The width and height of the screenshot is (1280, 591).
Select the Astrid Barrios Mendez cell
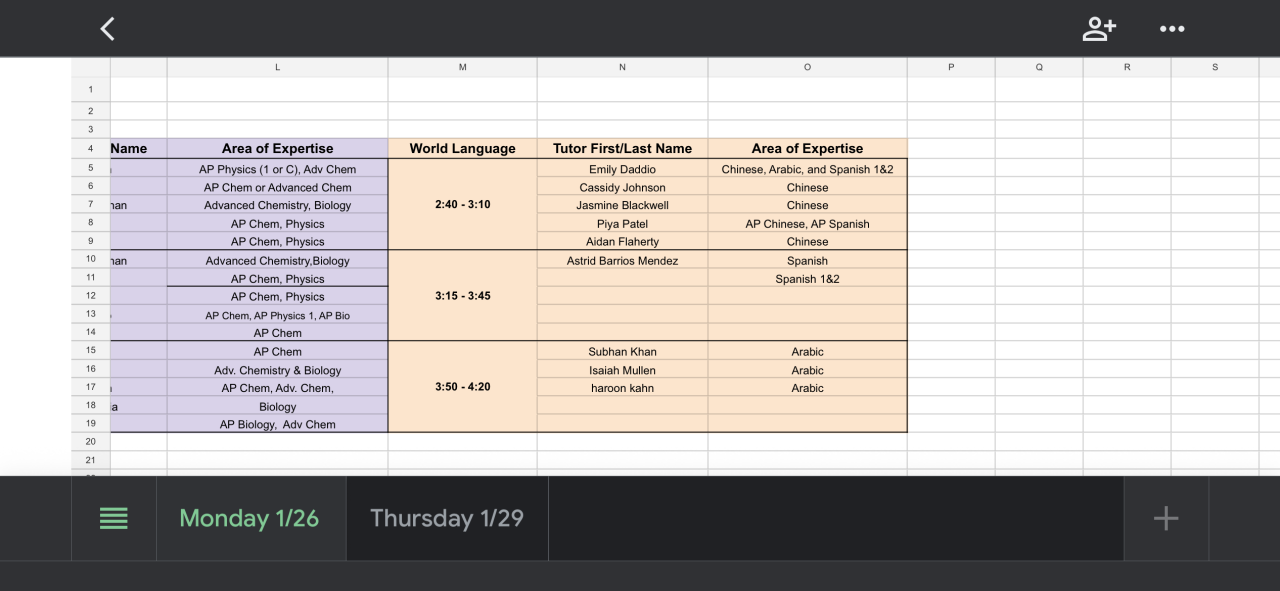622,260
